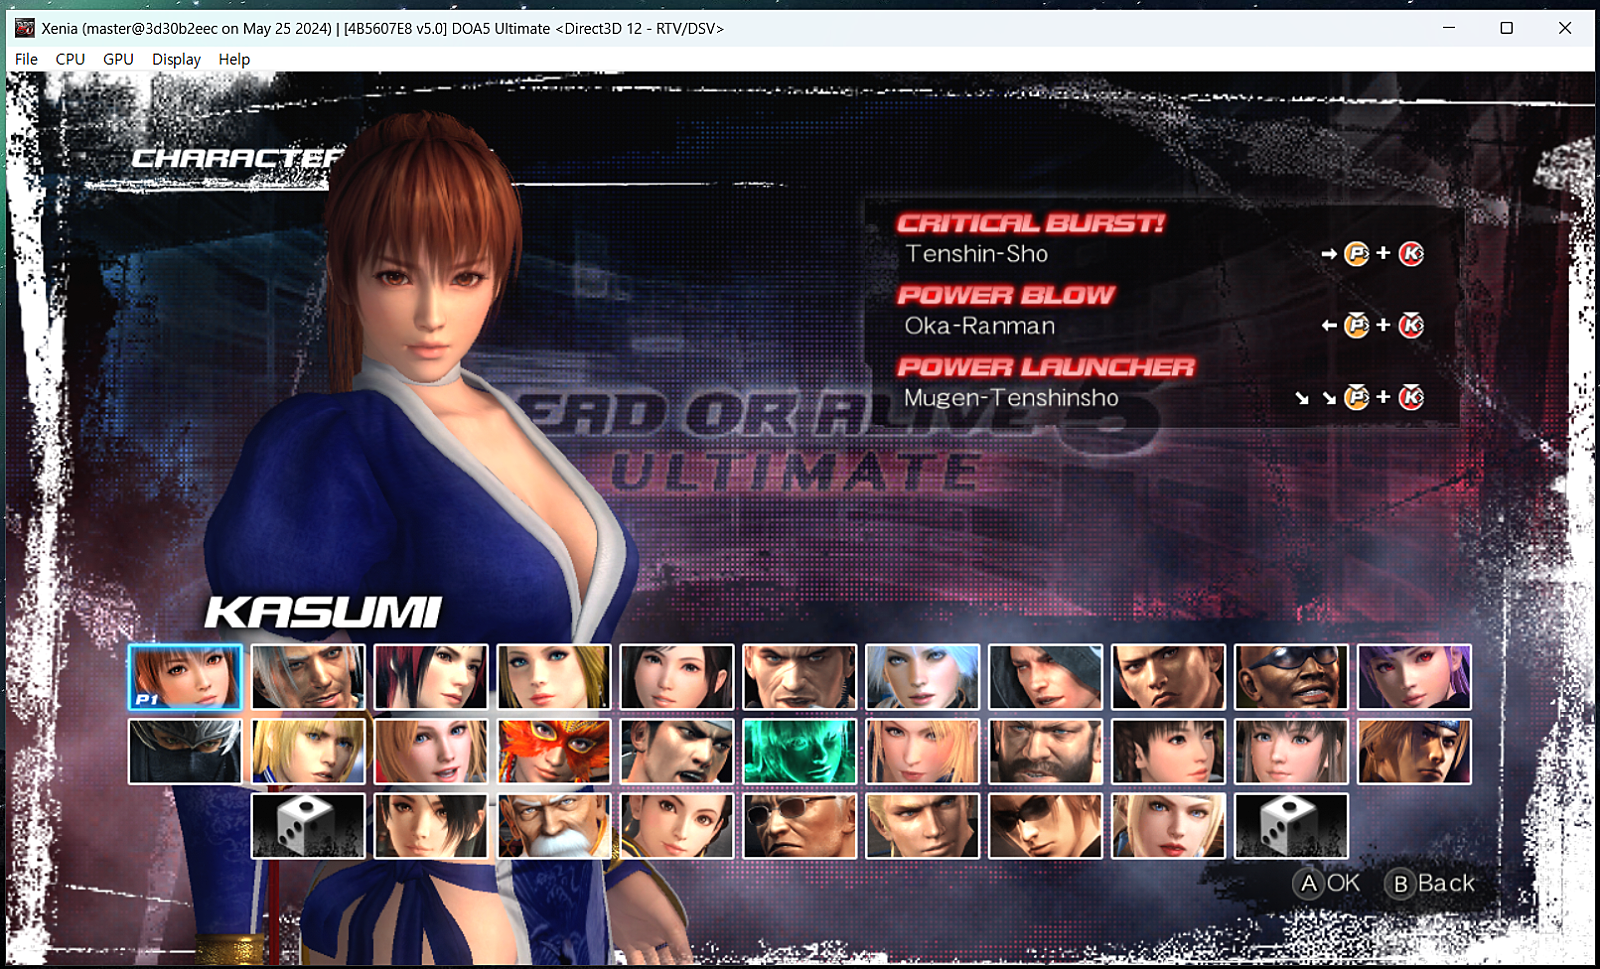Minimize the Xenia window
This screenshot has height=969, width=1600.
pos(1448,28)
